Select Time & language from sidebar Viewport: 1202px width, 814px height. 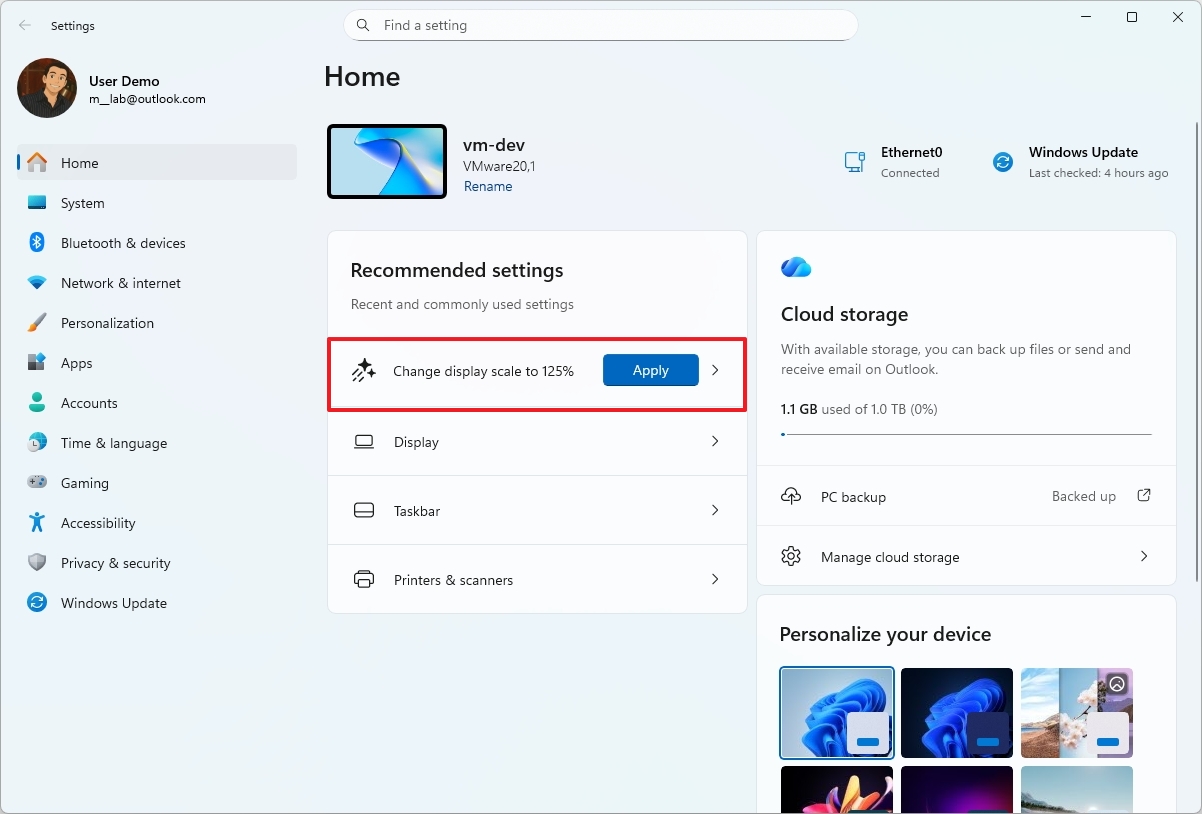pyautogui.click(x=38, y=443)
